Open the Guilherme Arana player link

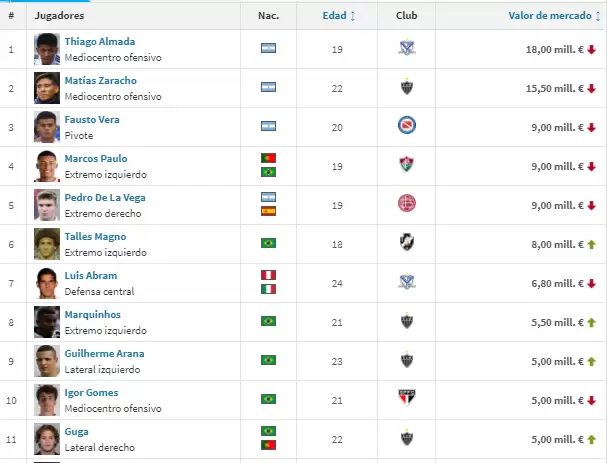point(104,353)
